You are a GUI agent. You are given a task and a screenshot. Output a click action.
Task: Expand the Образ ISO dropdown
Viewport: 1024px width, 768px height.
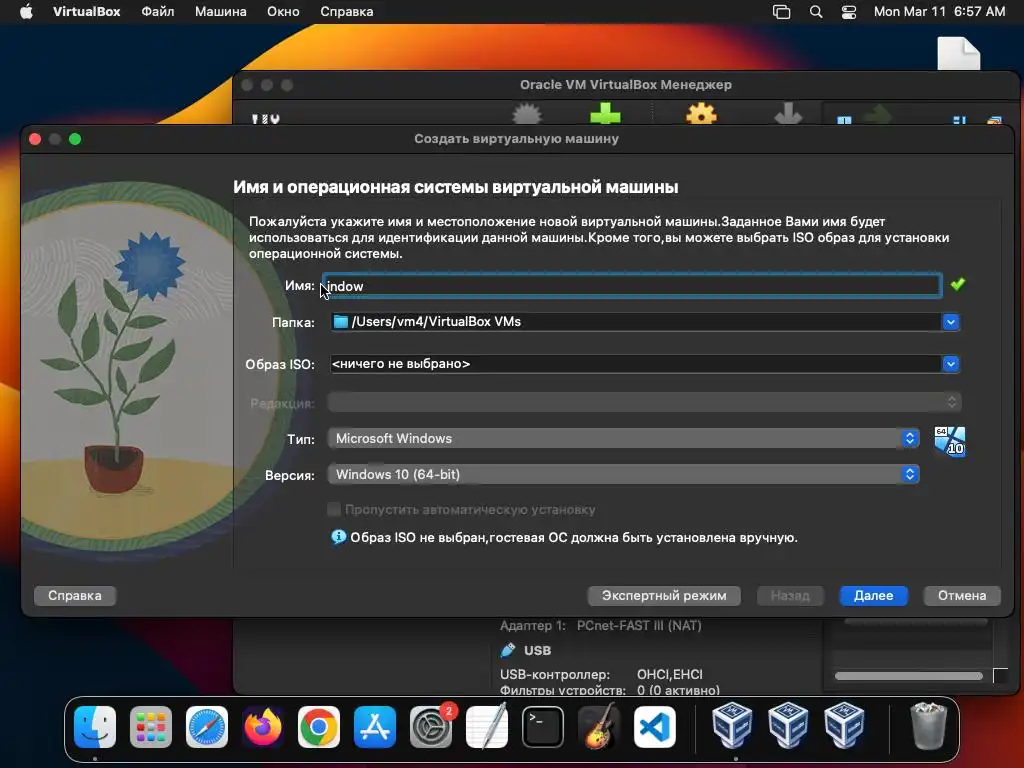click(x=951, y=364)
